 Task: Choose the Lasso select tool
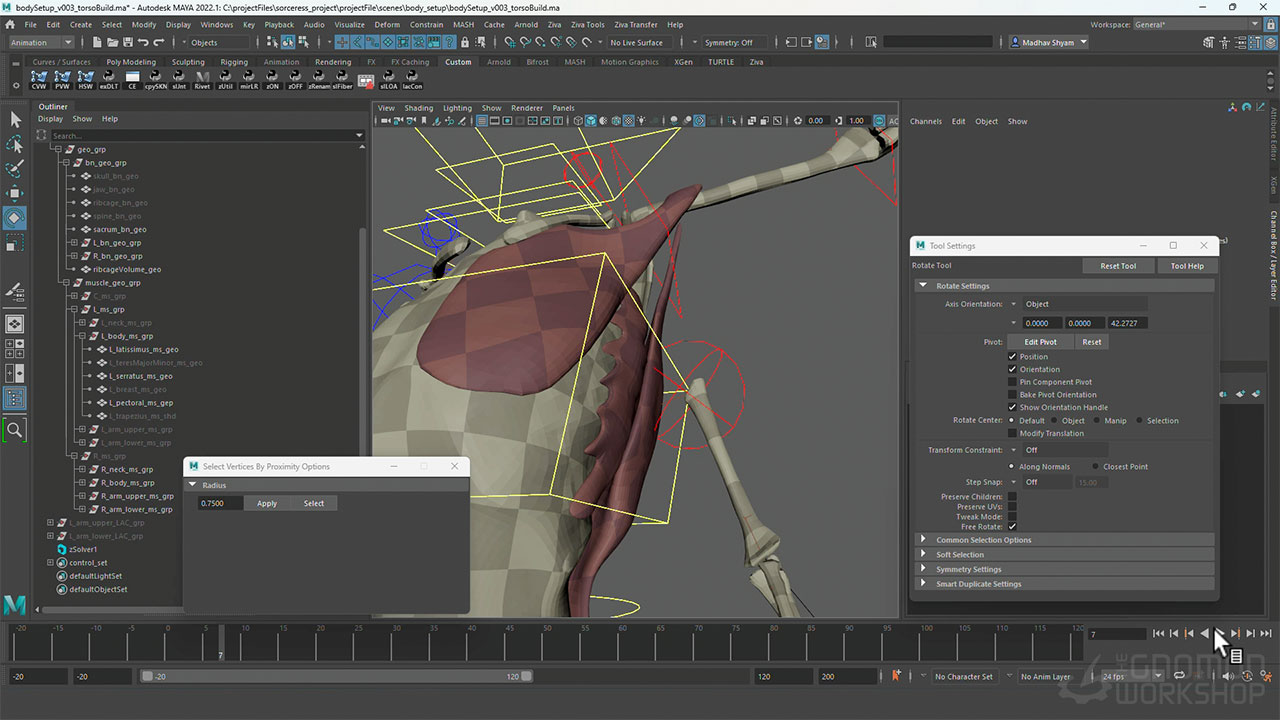click(15, 144)
